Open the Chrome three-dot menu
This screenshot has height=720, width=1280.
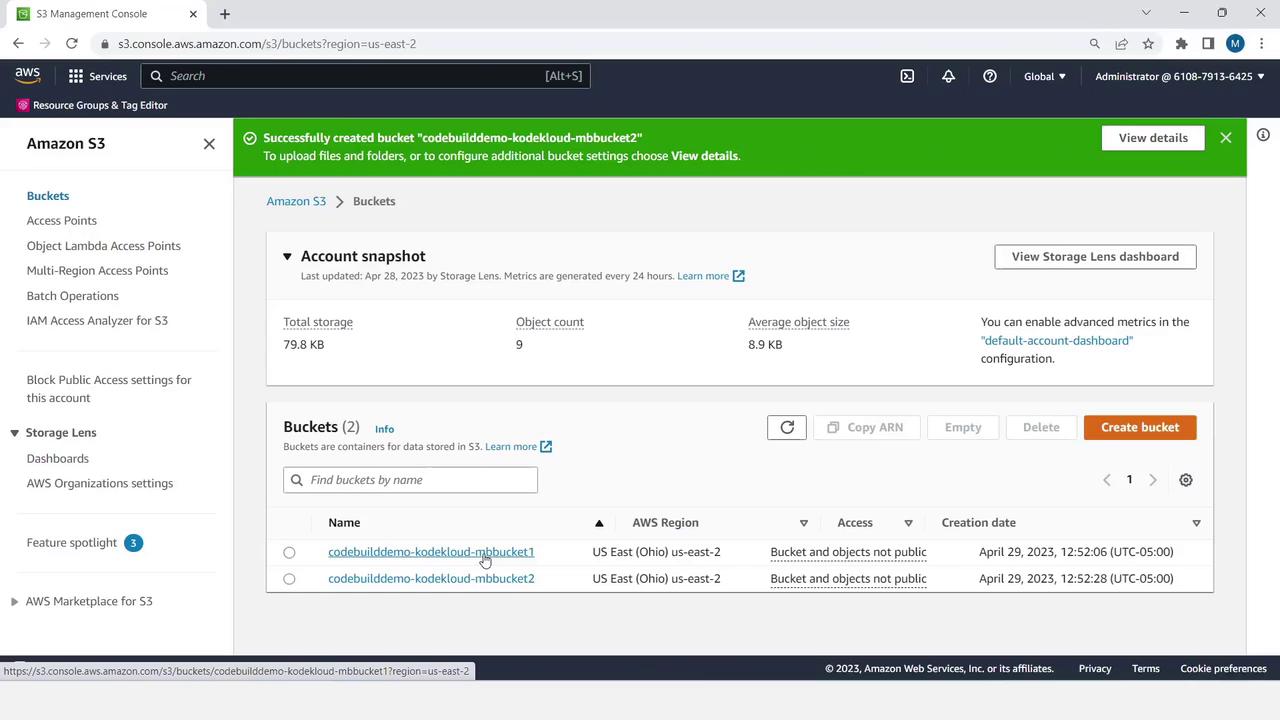(x=1261, y=44)
